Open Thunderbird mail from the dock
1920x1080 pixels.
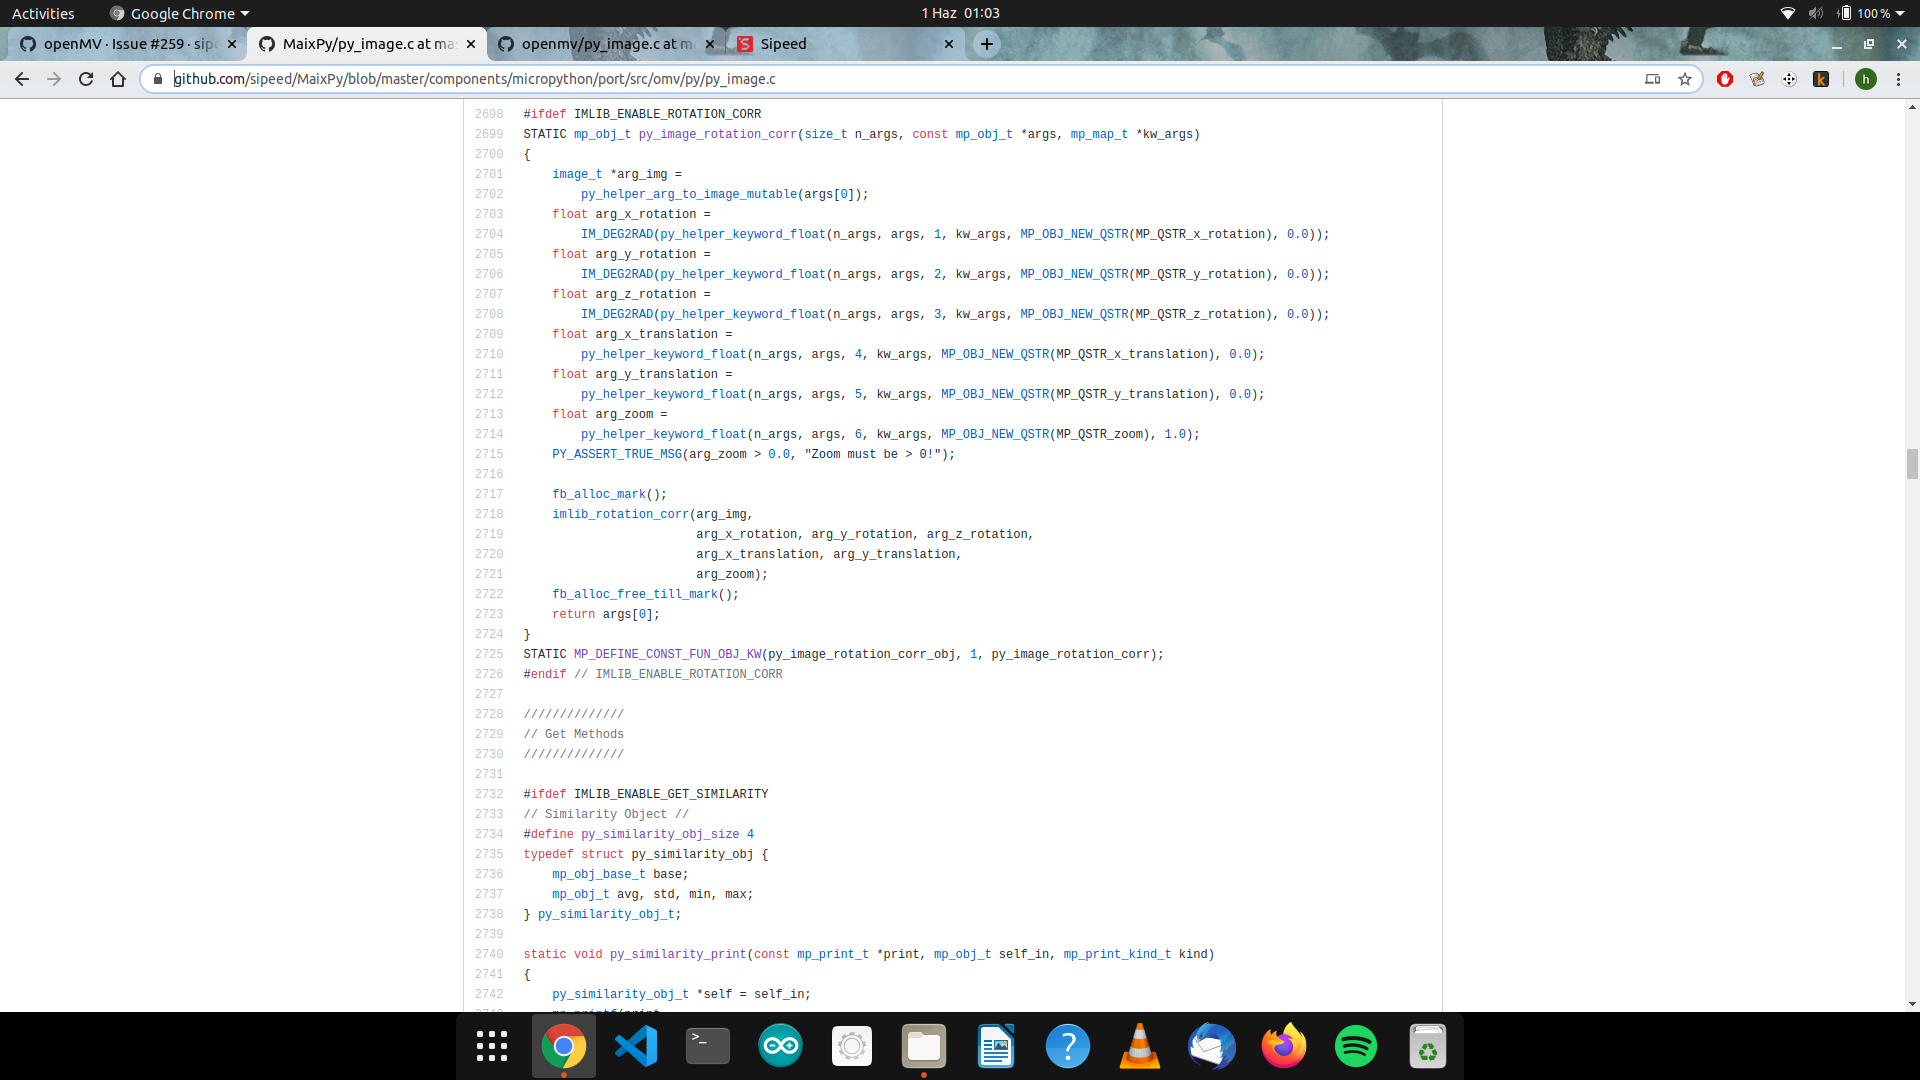pyautogui.click(x=1212, y=1046)
